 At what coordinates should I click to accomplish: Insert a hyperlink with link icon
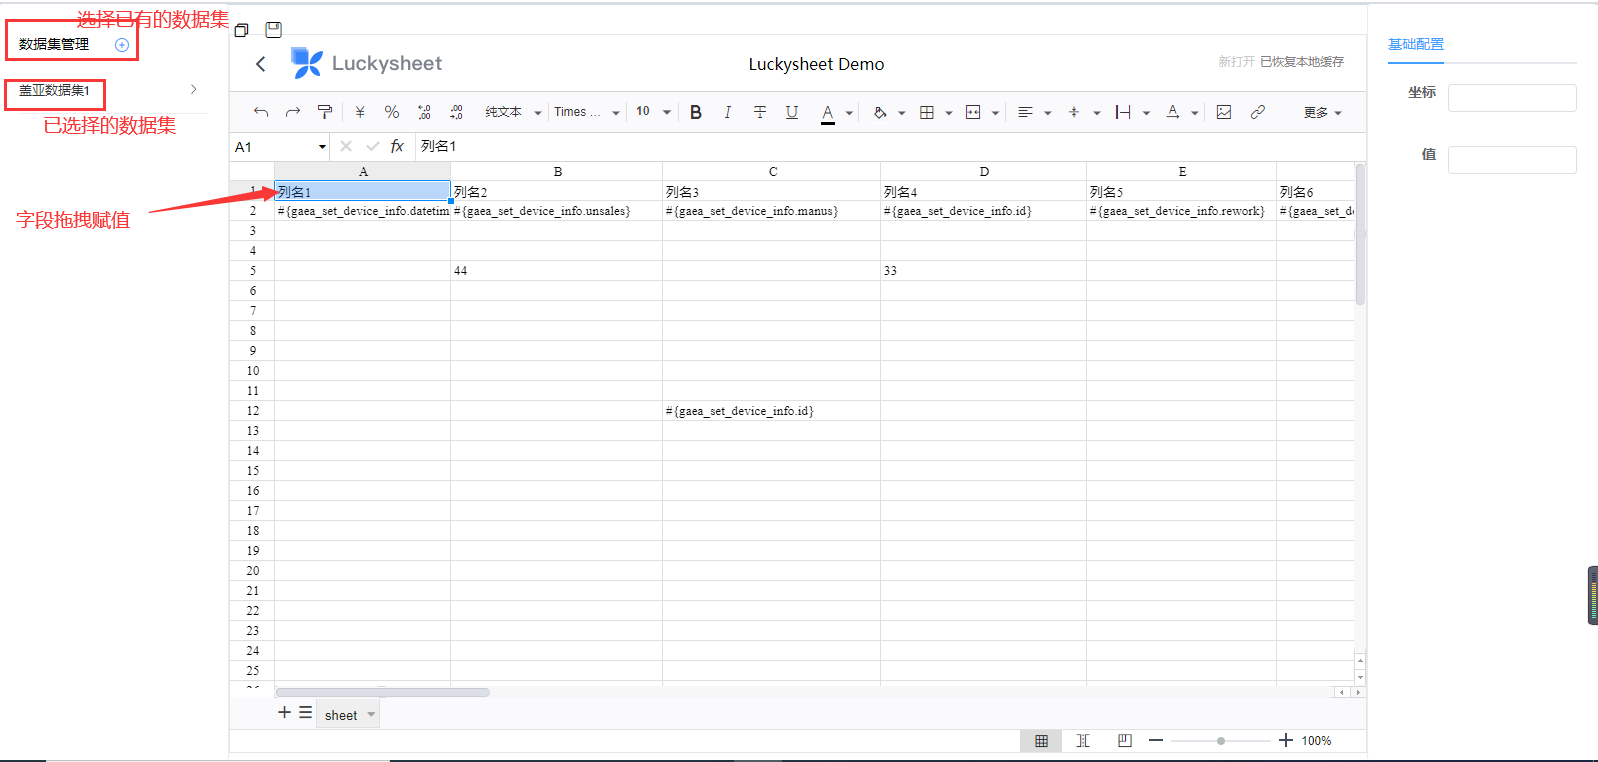coord(1257,112)
